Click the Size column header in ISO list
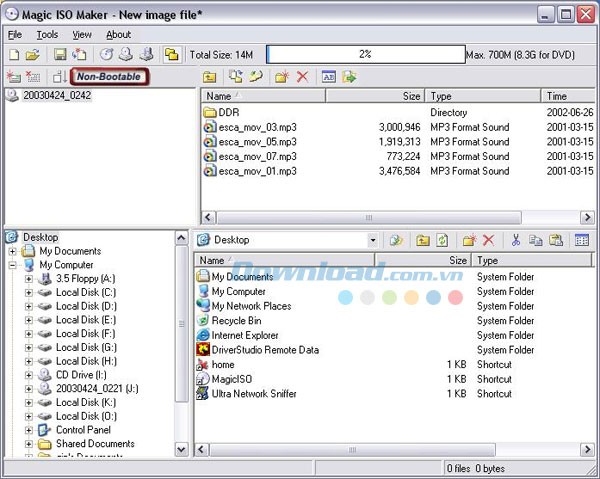Screen dimensions: 600x479 (x=373, y=96)
